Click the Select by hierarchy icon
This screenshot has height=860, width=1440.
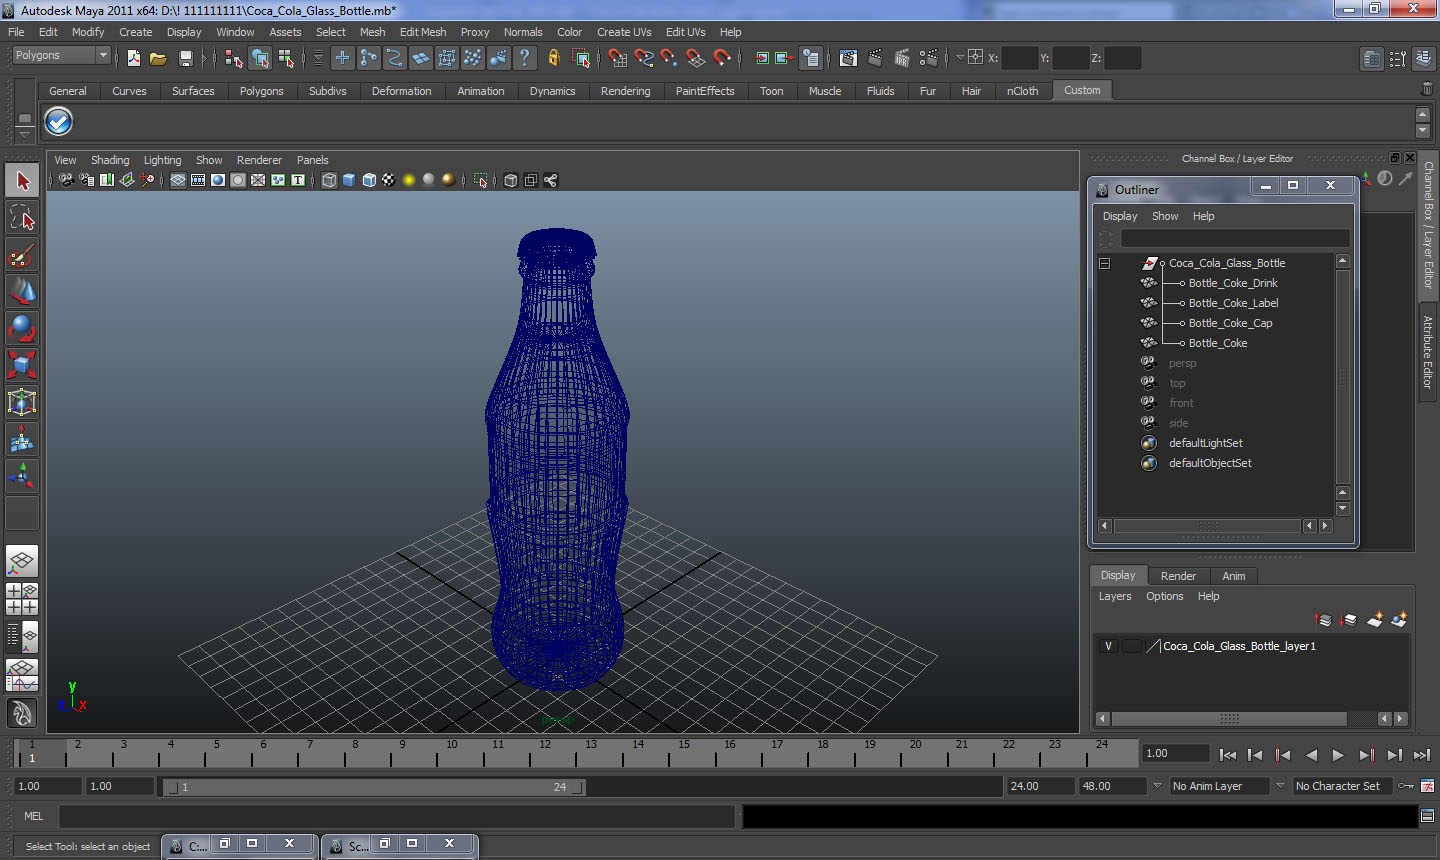pos(233,58)
